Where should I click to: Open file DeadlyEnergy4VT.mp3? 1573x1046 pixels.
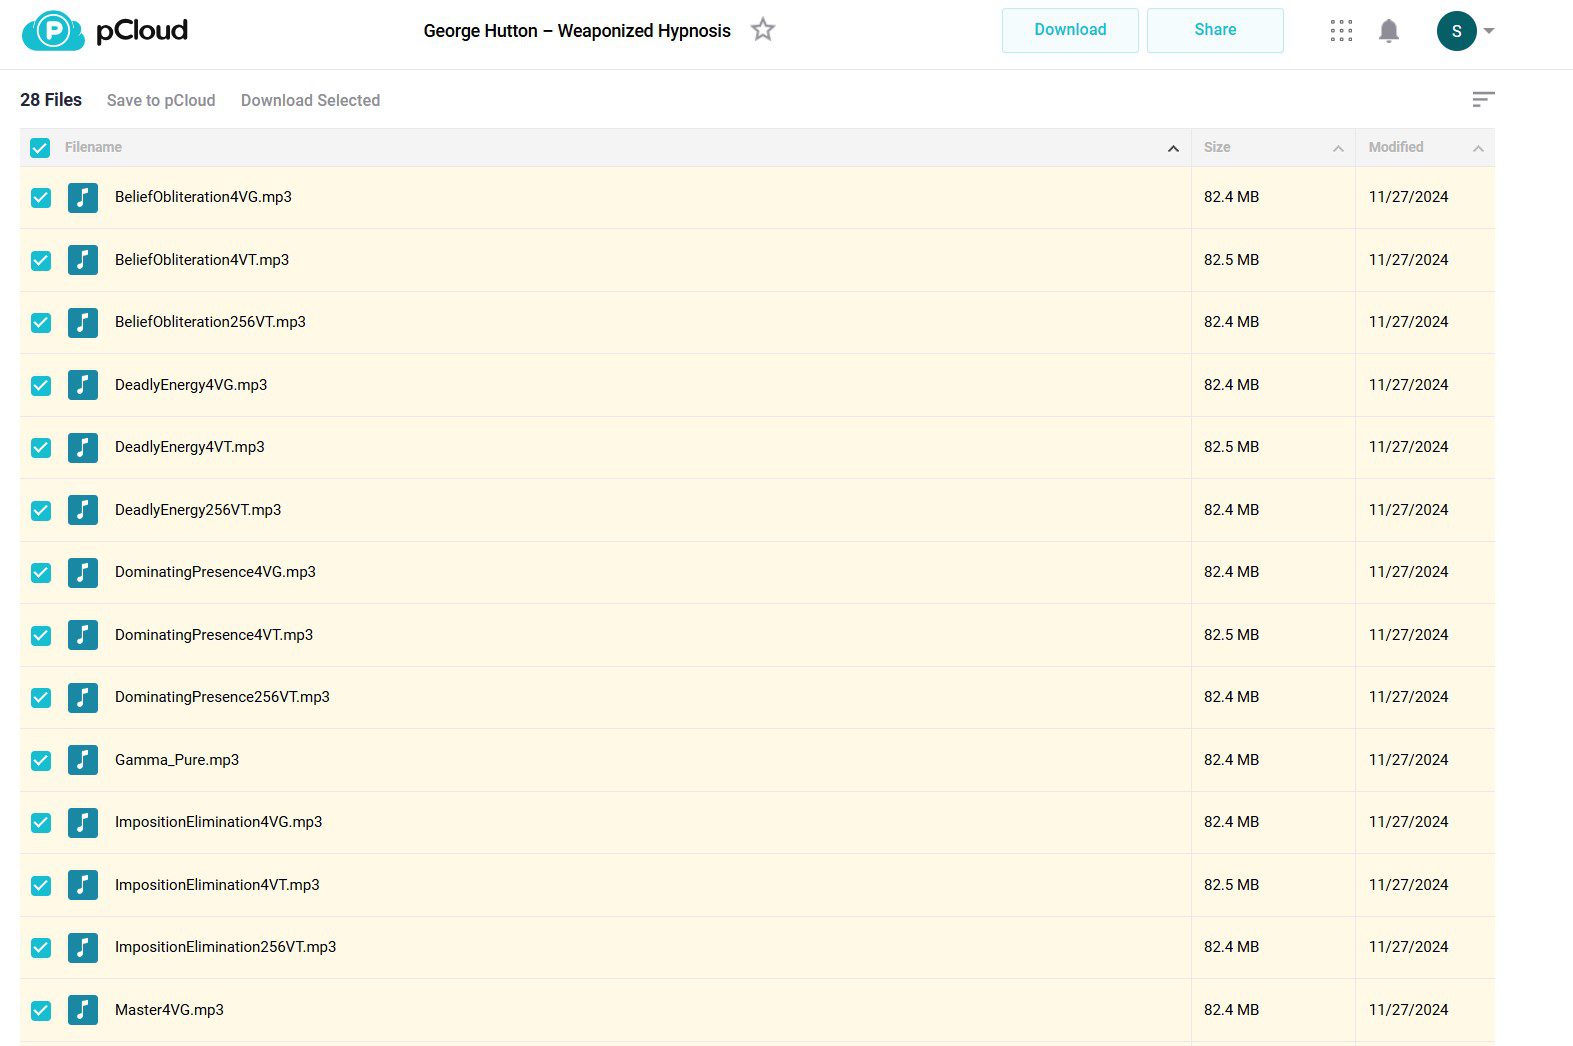190,447
